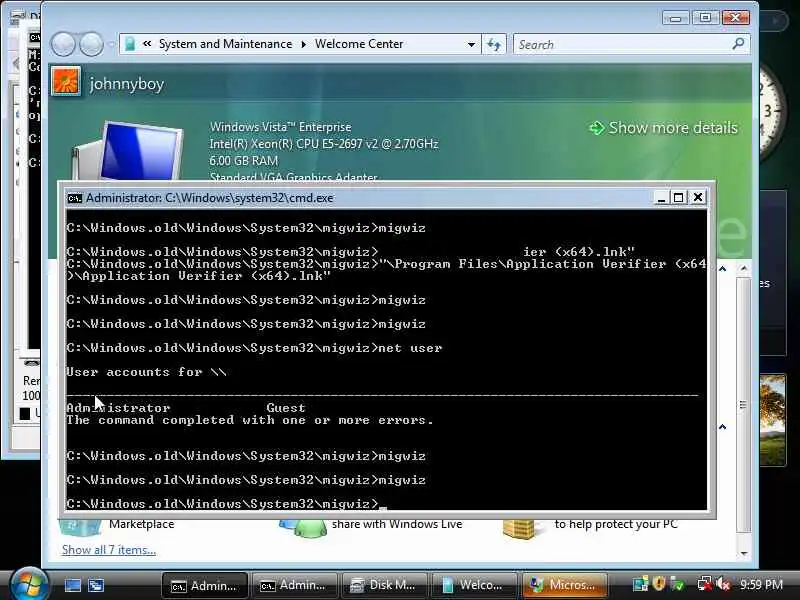Click the system clock 9:59 PM
Viewport: 800px width, 600px height.
pos(761,585)
